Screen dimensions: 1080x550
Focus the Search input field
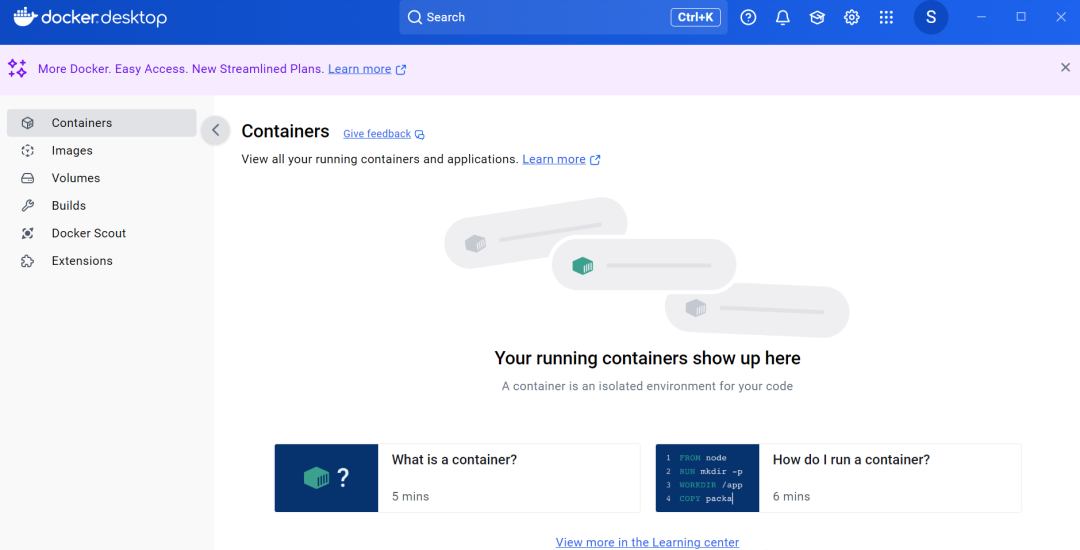(x=563, y=17)
